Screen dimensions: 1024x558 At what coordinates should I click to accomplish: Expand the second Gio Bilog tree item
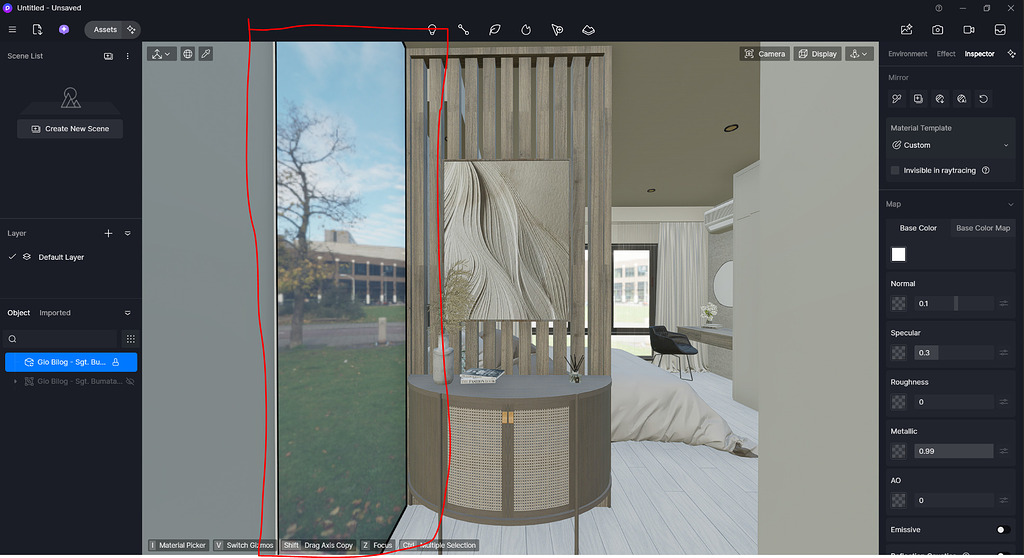(15, 382)
